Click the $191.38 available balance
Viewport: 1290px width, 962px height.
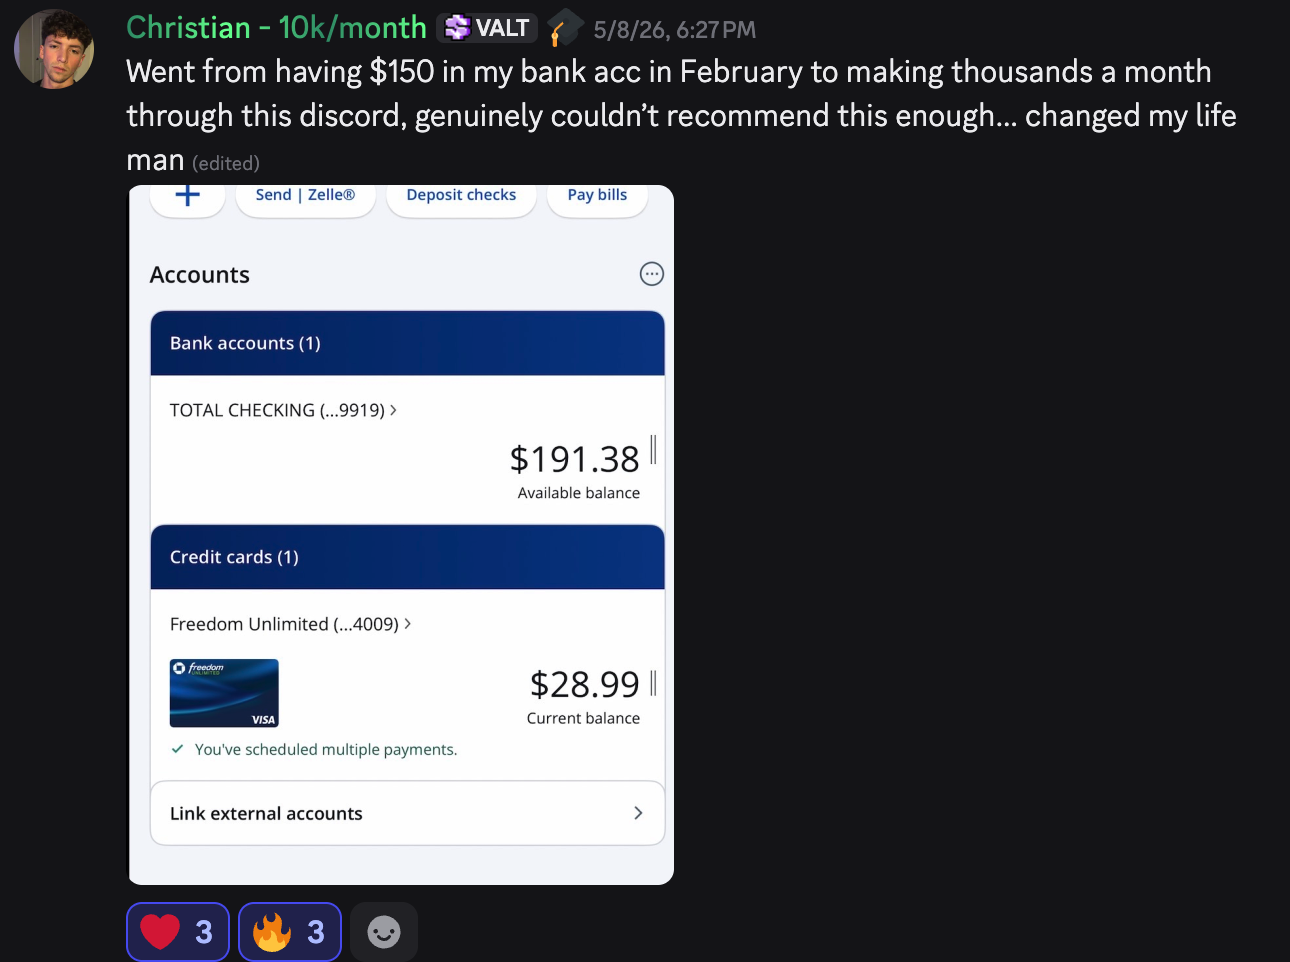click(x=574, y=459)
